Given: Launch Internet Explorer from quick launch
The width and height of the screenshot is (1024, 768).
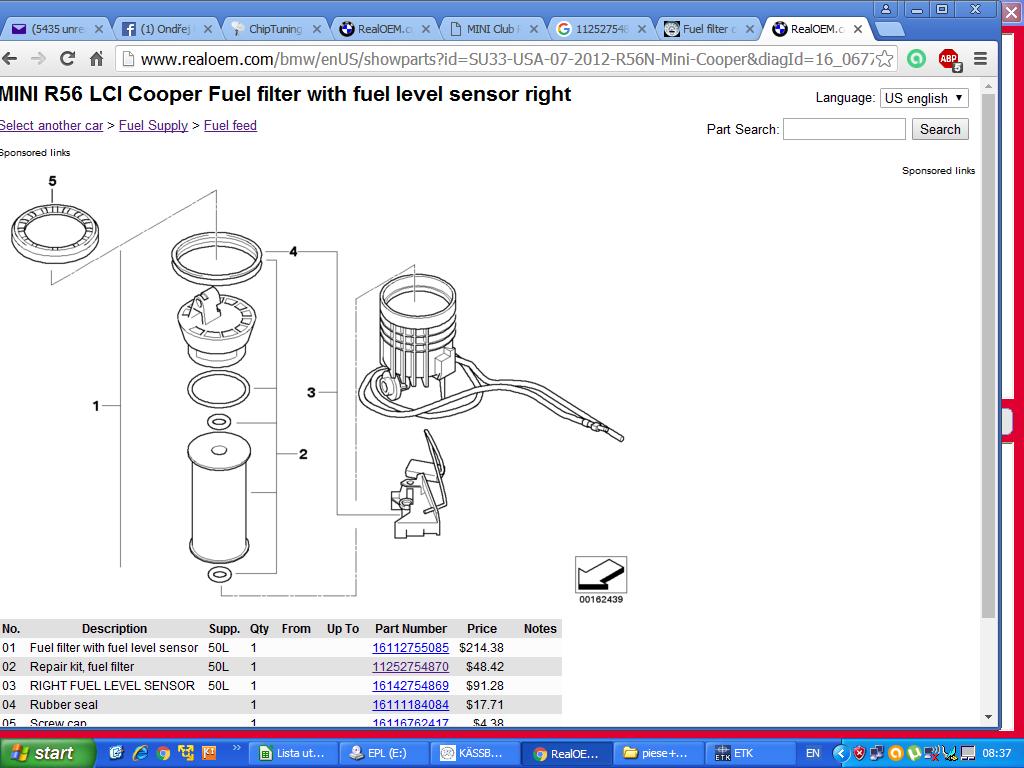Looking at the screenshot, I should coord(140,753).
